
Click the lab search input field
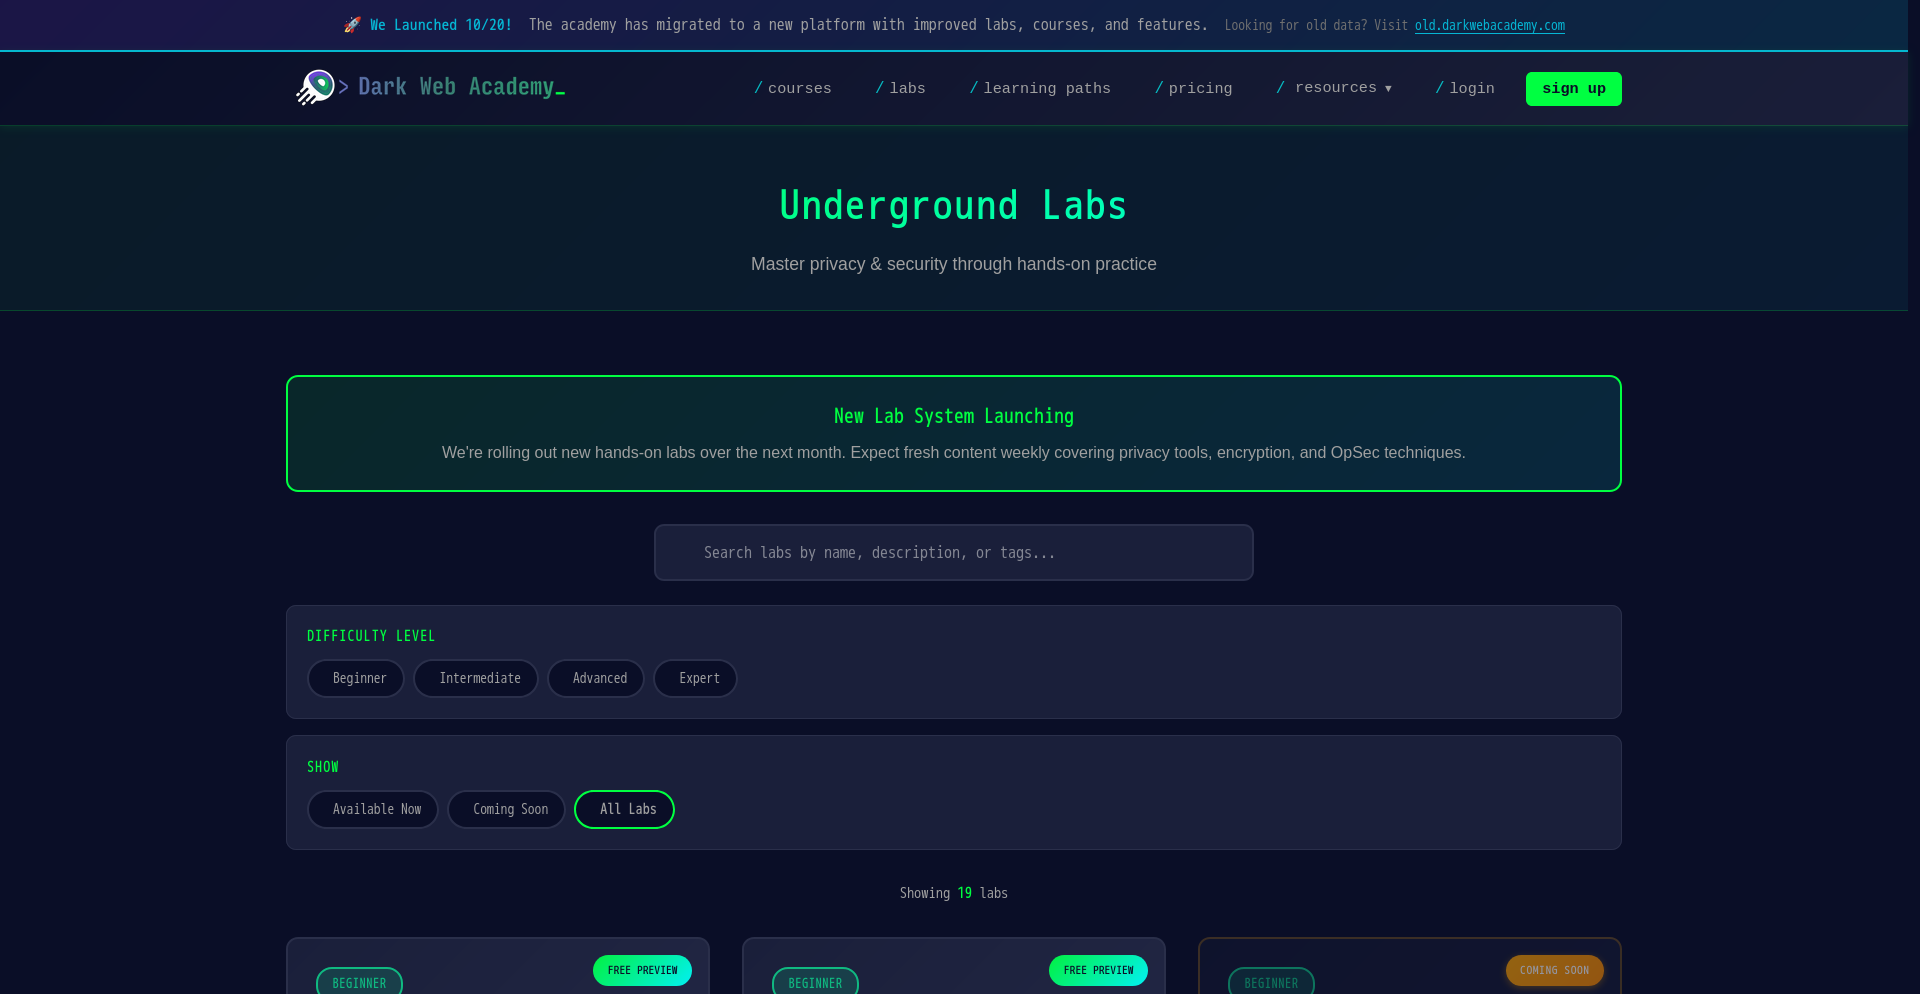pos(953,552)
